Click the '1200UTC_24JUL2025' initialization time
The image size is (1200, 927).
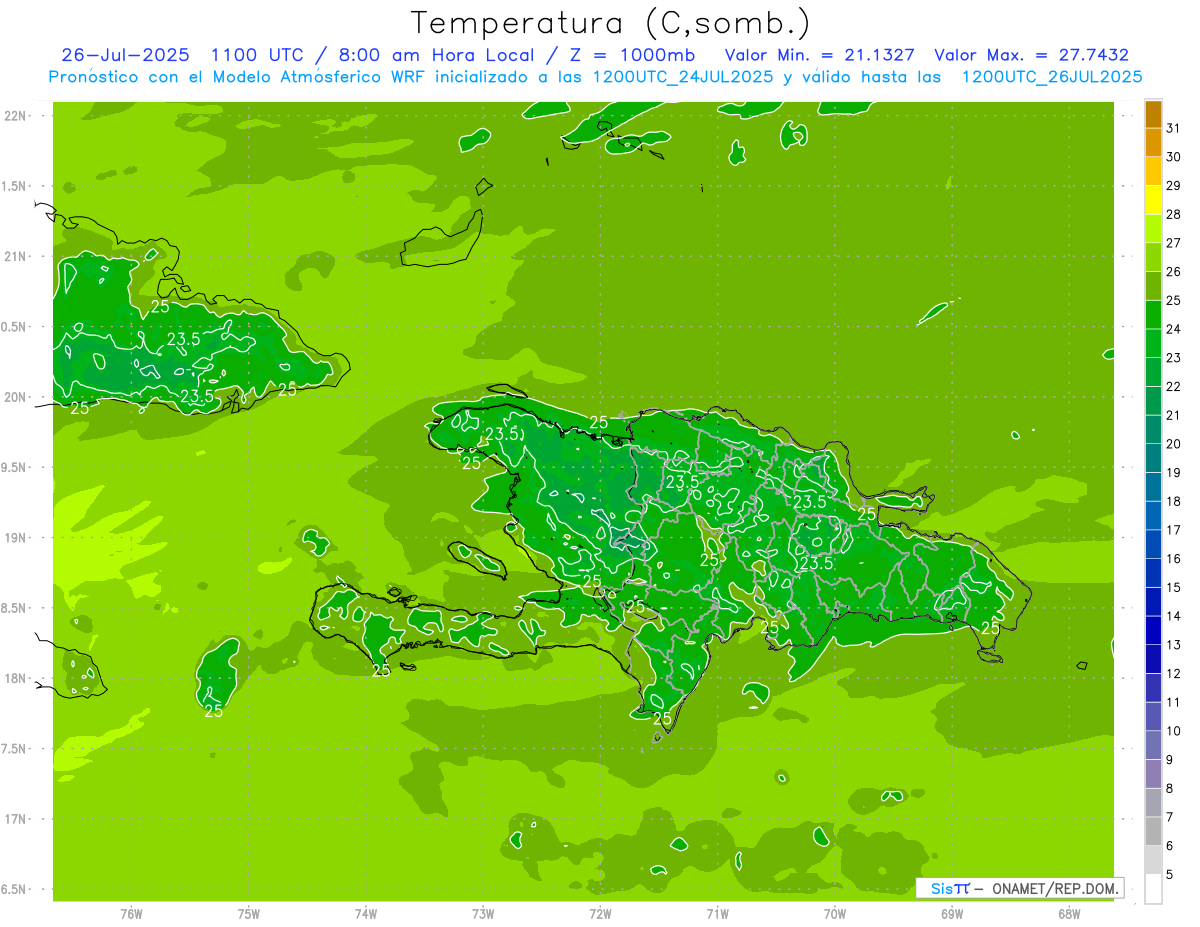tap(683, 77)
